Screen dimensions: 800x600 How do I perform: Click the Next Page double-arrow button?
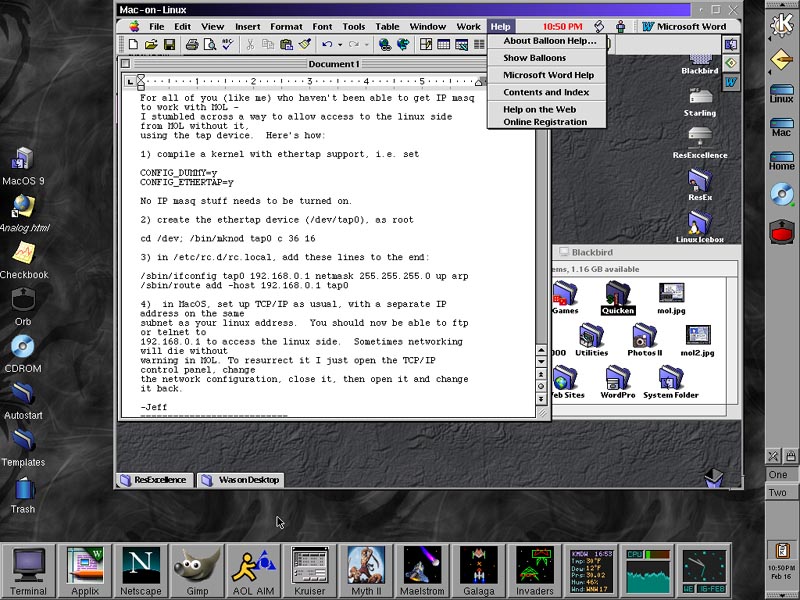541,398
